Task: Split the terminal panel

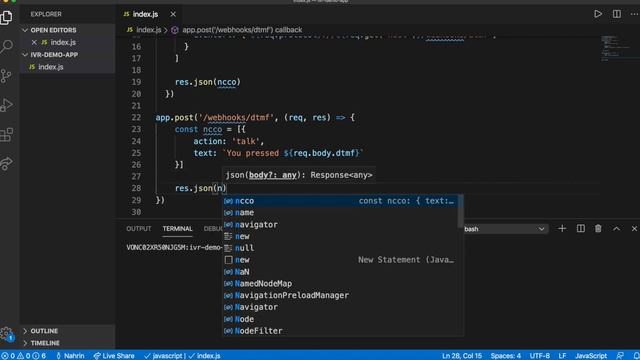Action: coord(580,229)
